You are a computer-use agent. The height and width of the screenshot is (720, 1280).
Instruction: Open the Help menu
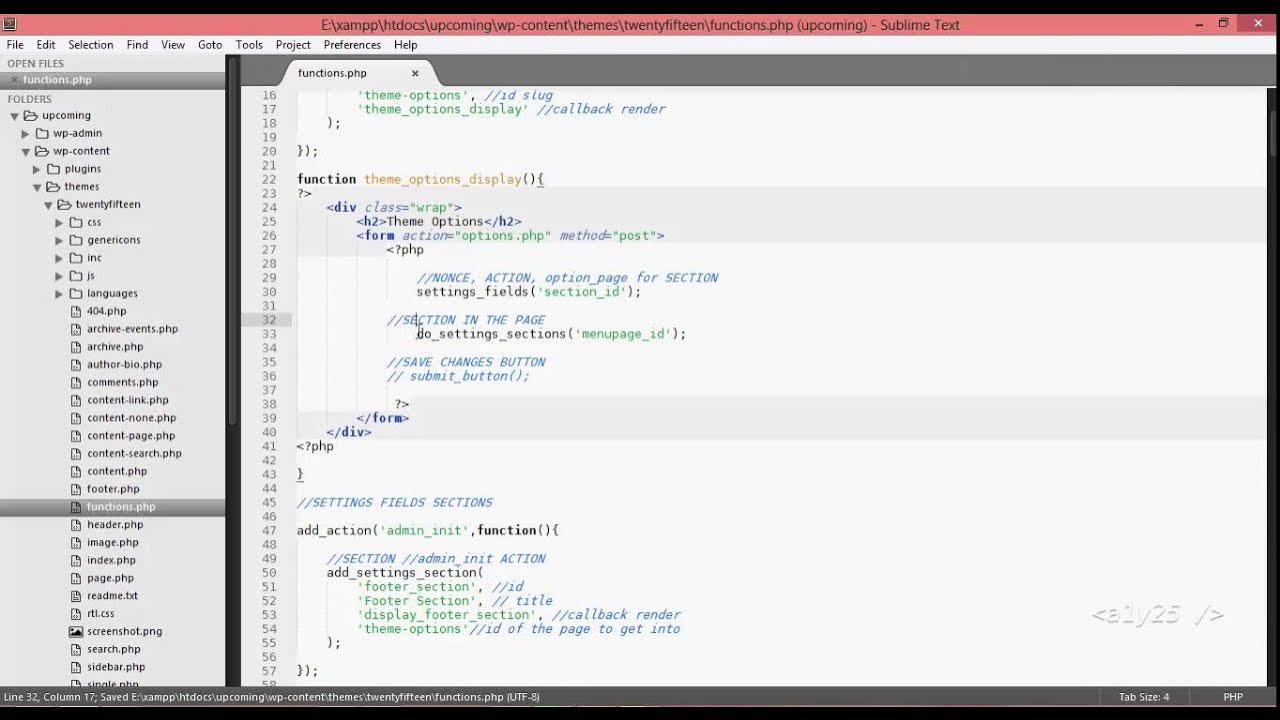pos(405,45)
